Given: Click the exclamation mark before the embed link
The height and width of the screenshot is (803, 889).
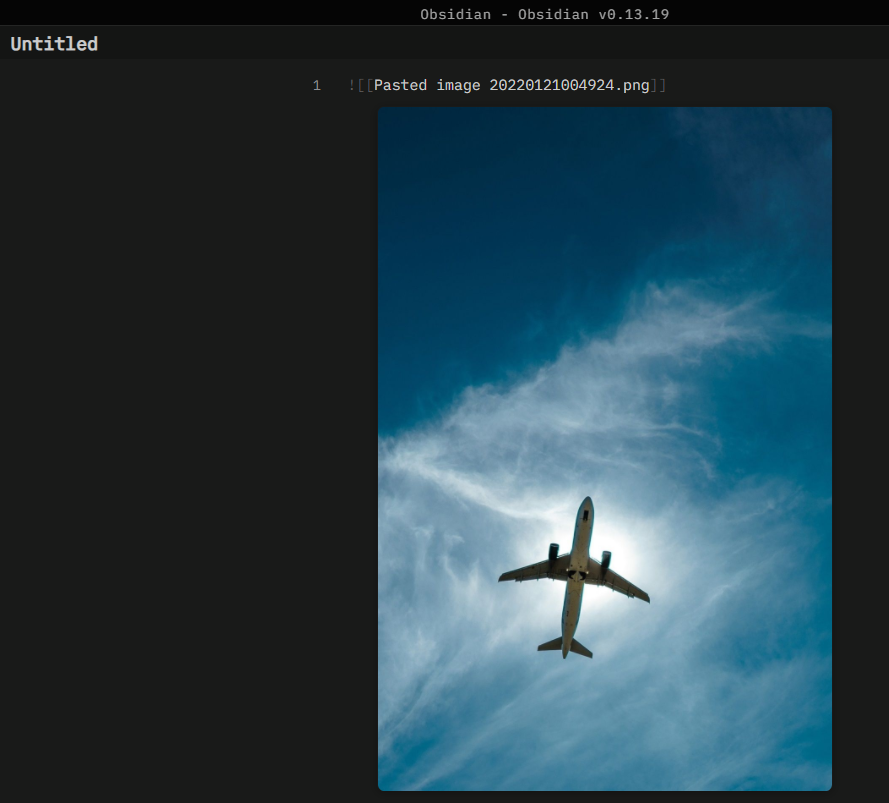Looking at the screenshot, I should click(x=352, y=86).
